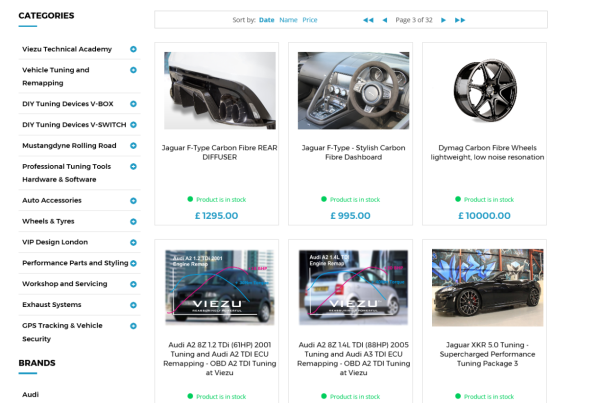Open Mustangdyne Rolling Road link

(x=69, y=145)
